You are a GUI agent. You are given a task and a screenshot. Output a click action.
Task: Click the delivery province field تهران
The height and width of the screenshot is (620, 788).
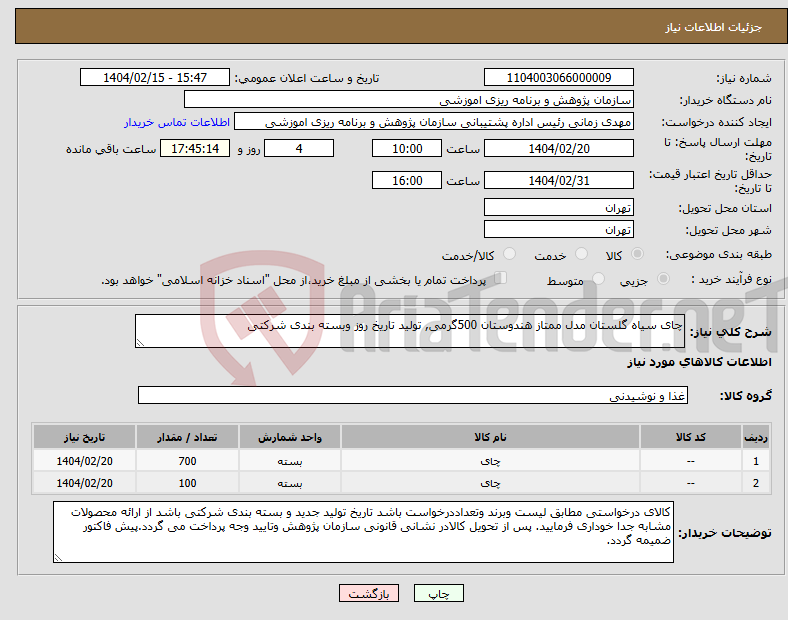coord(559,207)
